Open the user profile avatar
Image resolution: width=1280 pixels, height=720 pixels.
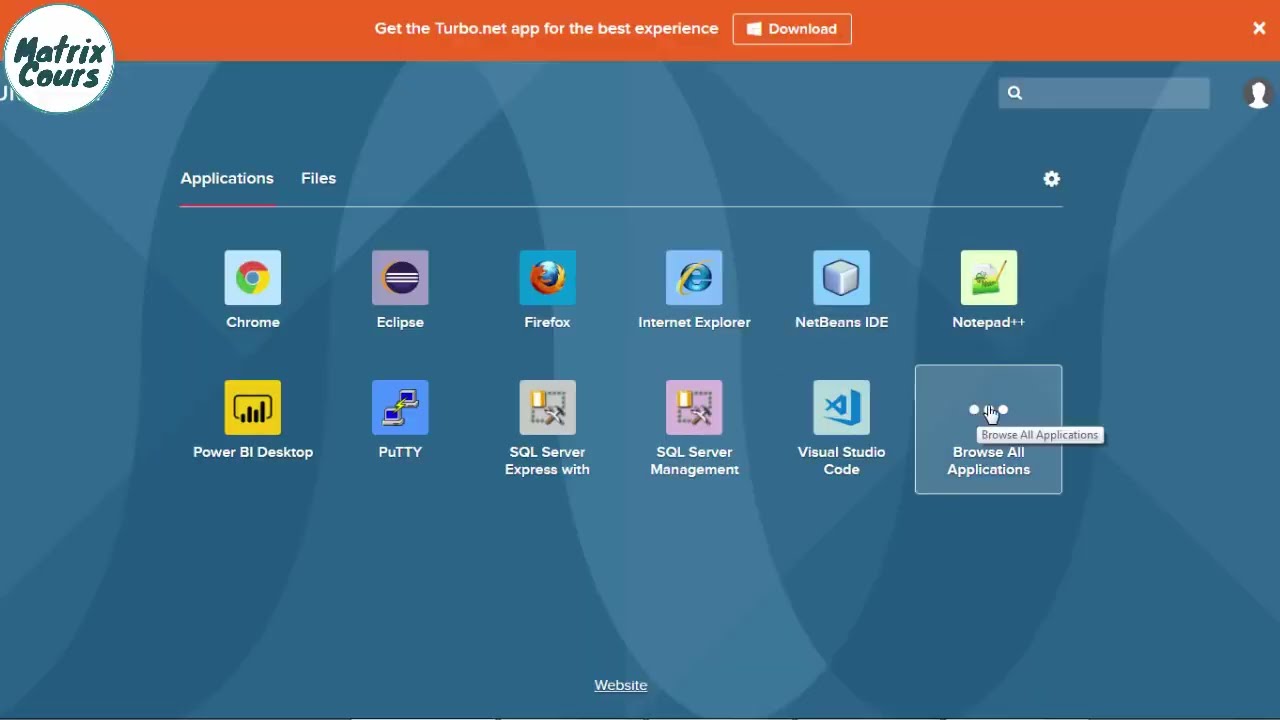coord(1257,93)
